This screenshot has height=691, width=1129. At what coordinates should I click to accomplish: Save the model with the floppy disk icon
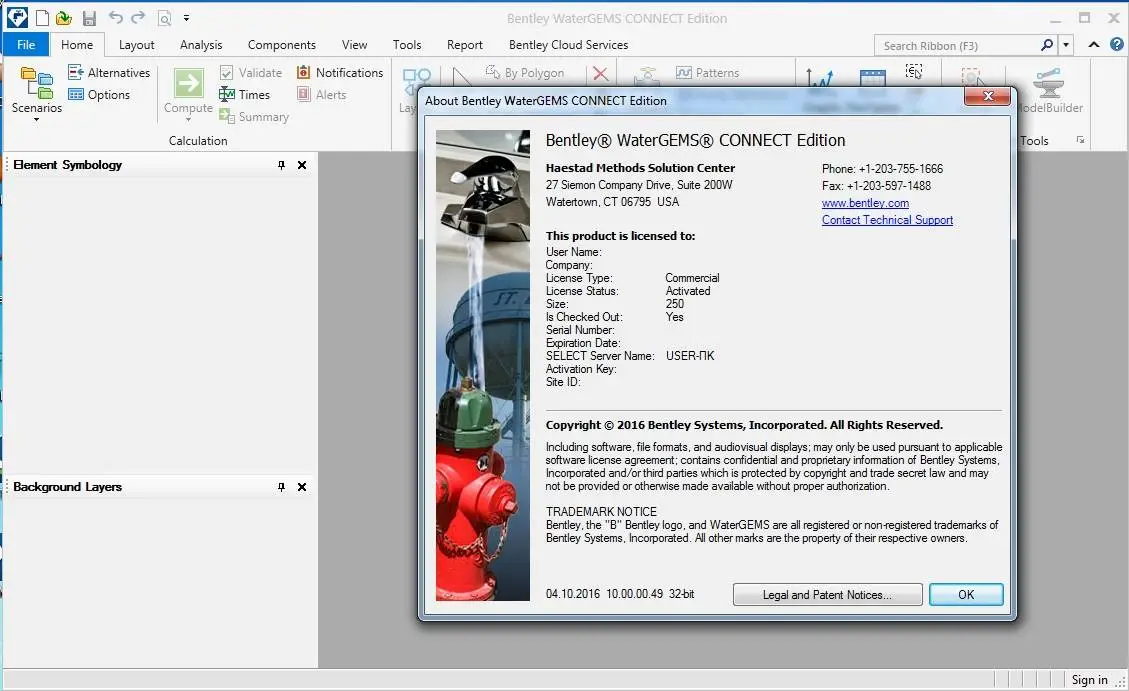pos(89,18)
